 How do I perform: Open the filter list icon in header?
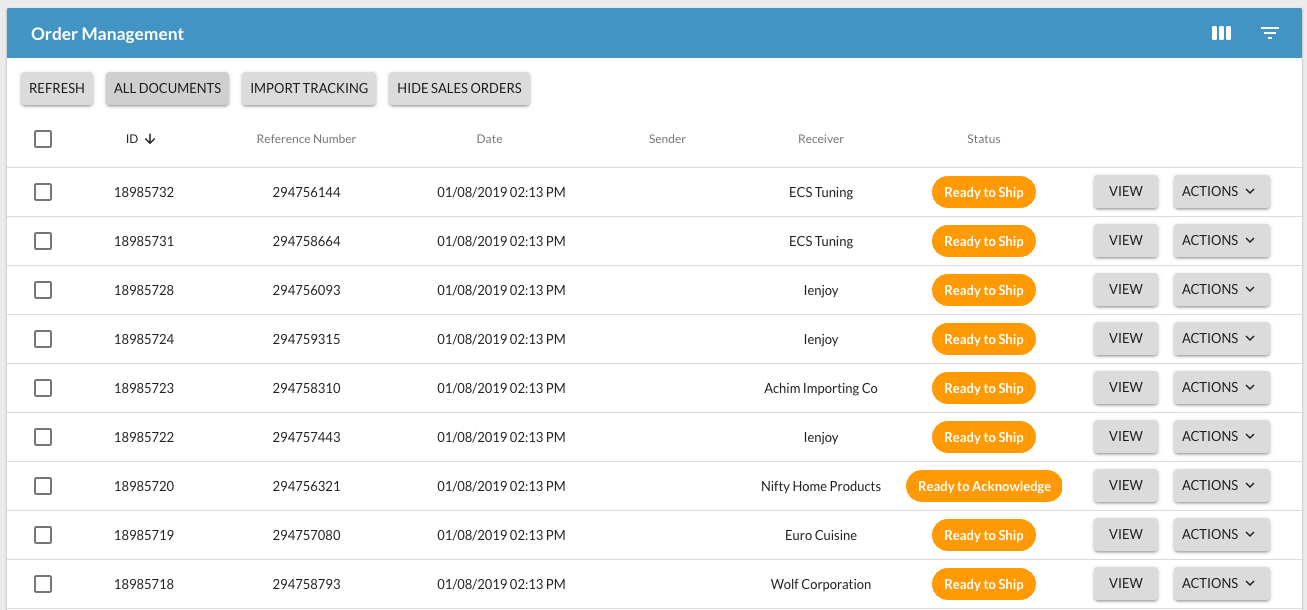click(1270, 33)
